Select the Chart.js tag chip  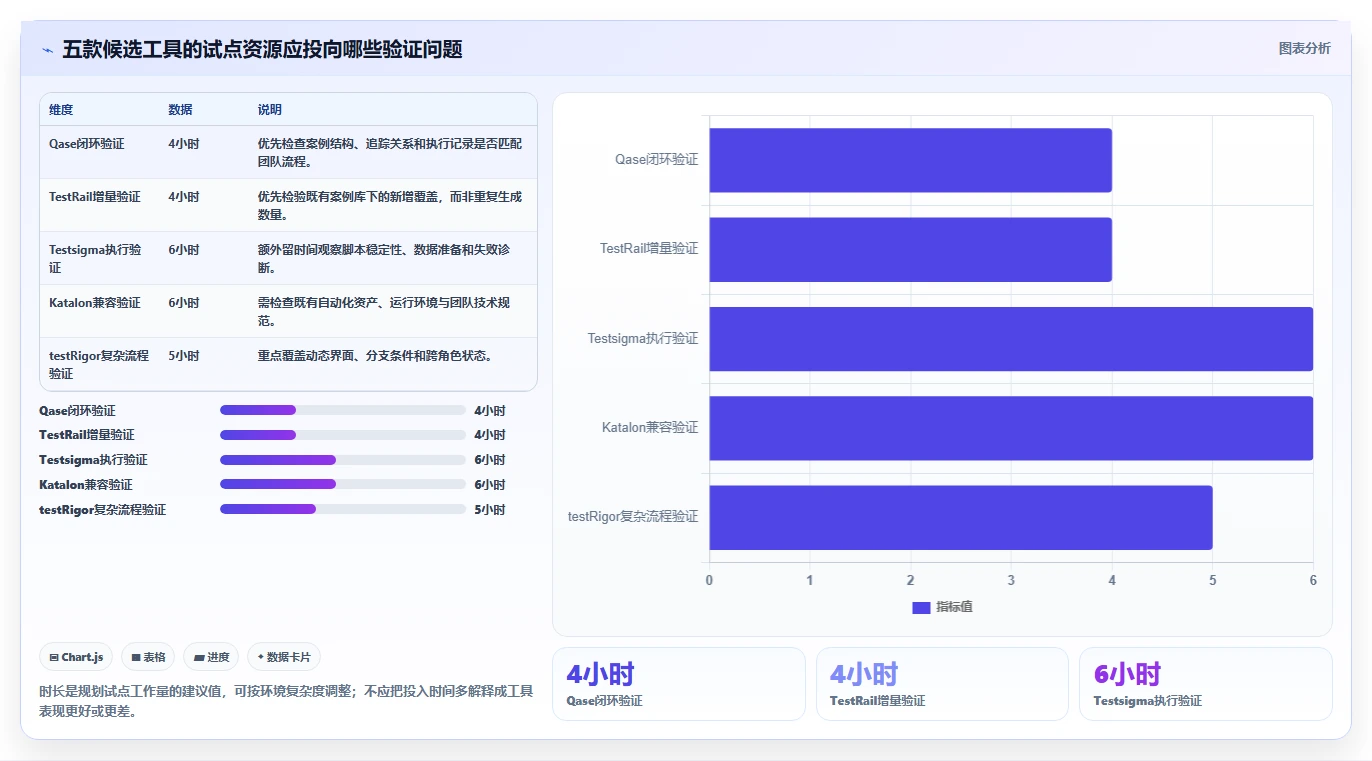pyautogui.click(x=77, y=657)
